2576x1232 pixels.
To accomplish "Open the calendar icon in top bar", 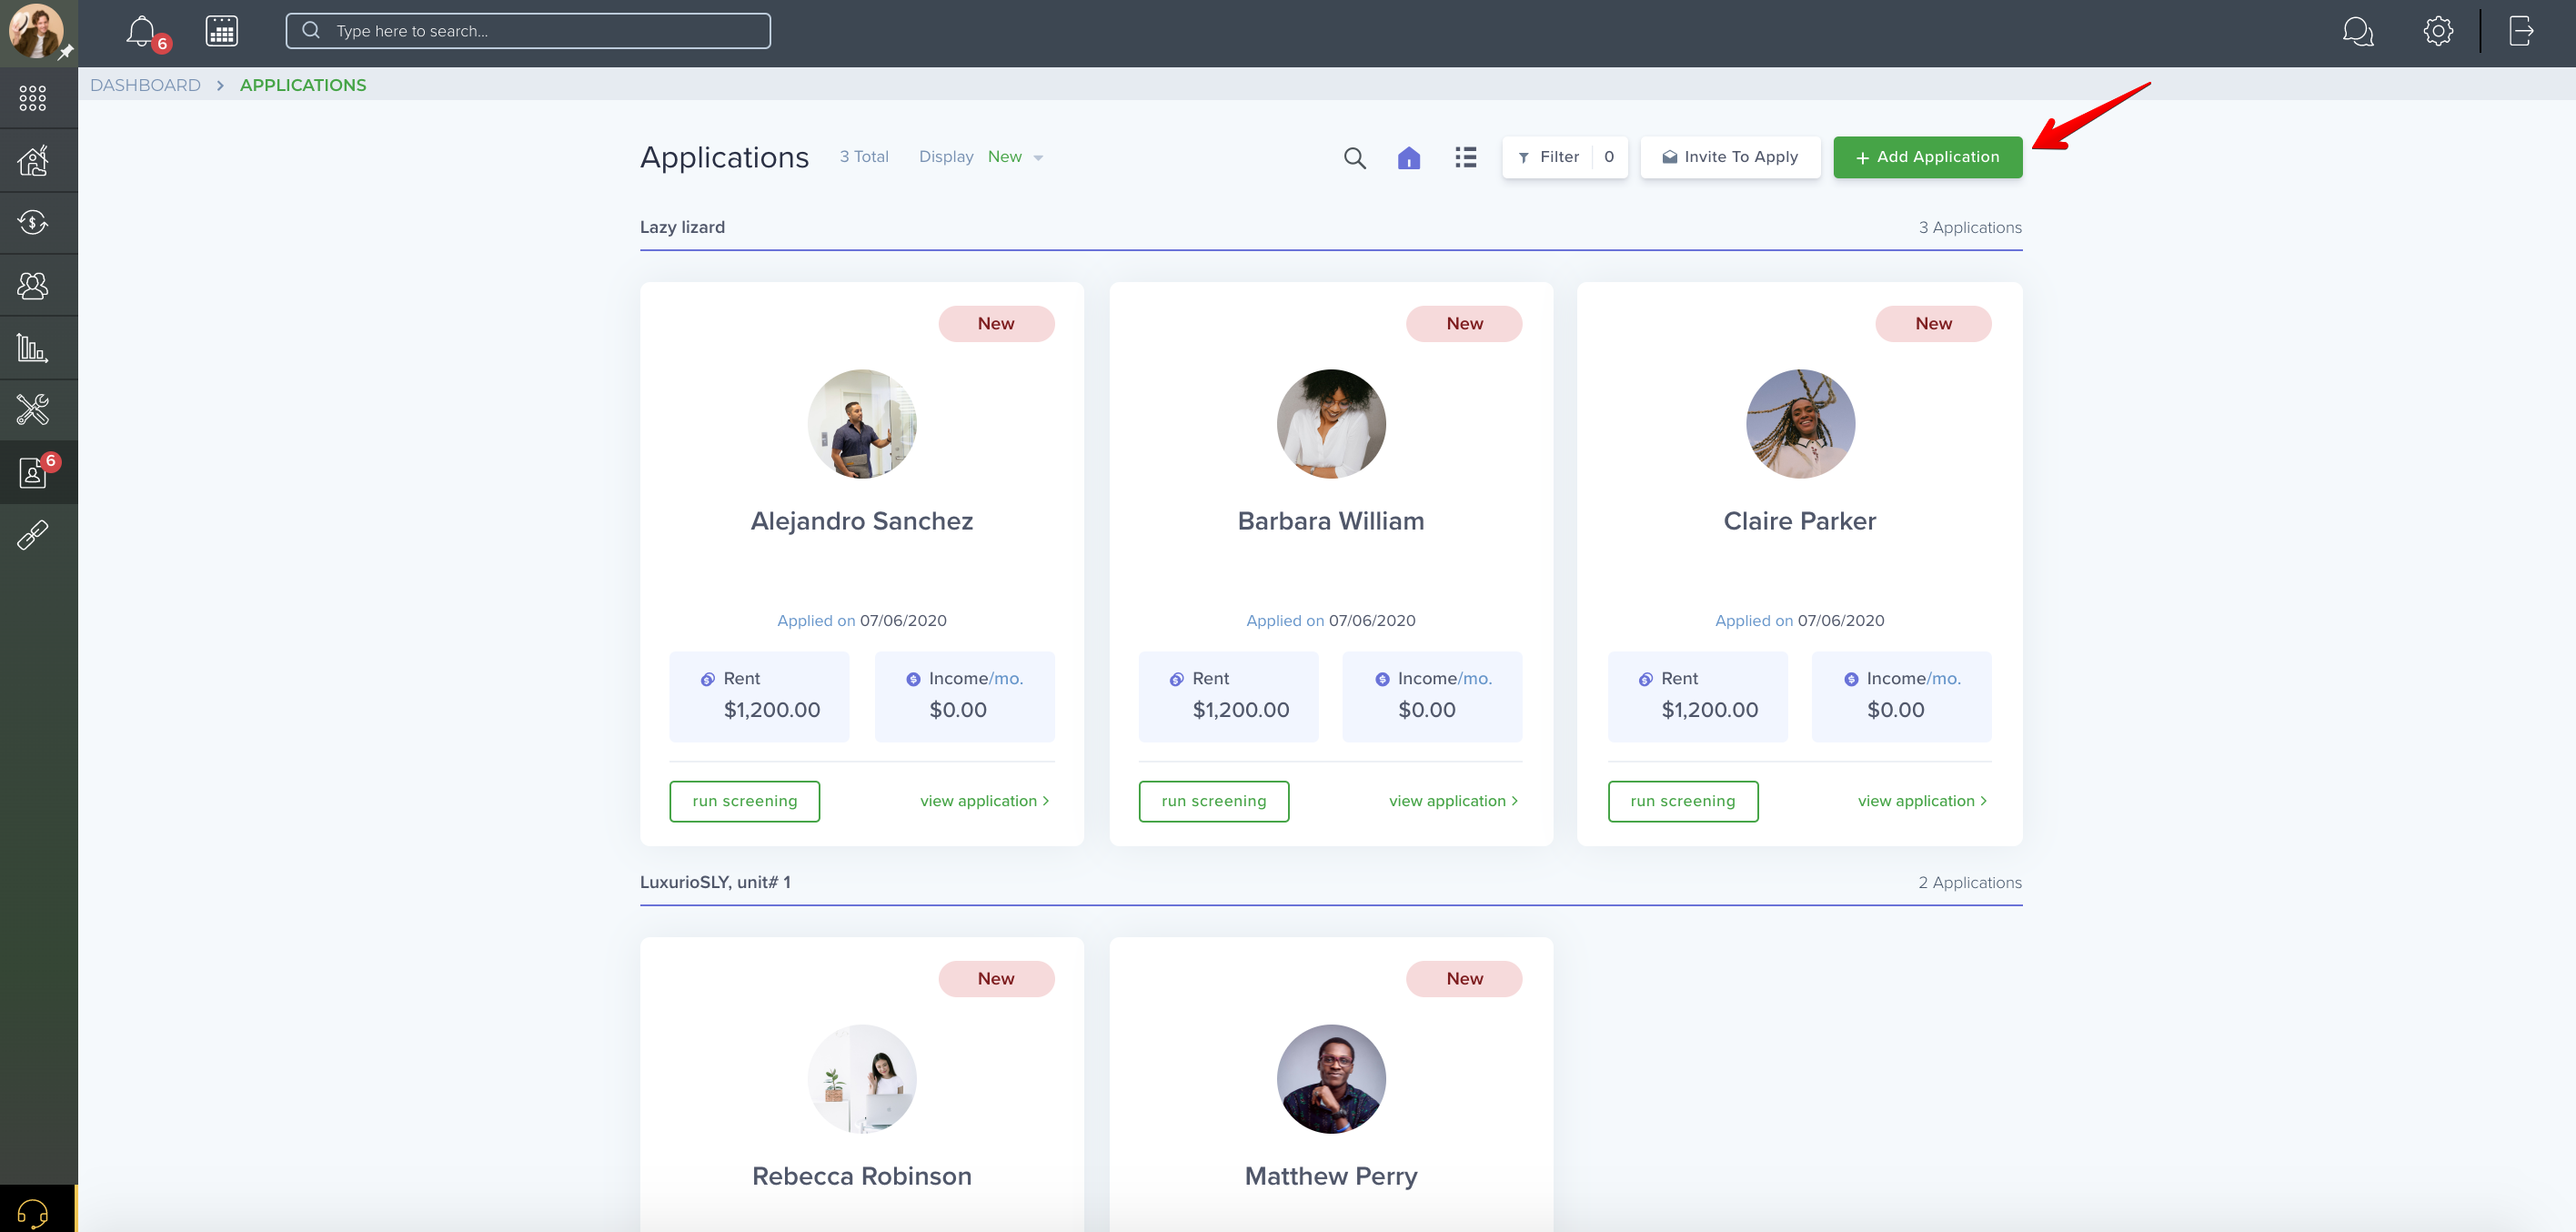I will (x=222, y=32).
